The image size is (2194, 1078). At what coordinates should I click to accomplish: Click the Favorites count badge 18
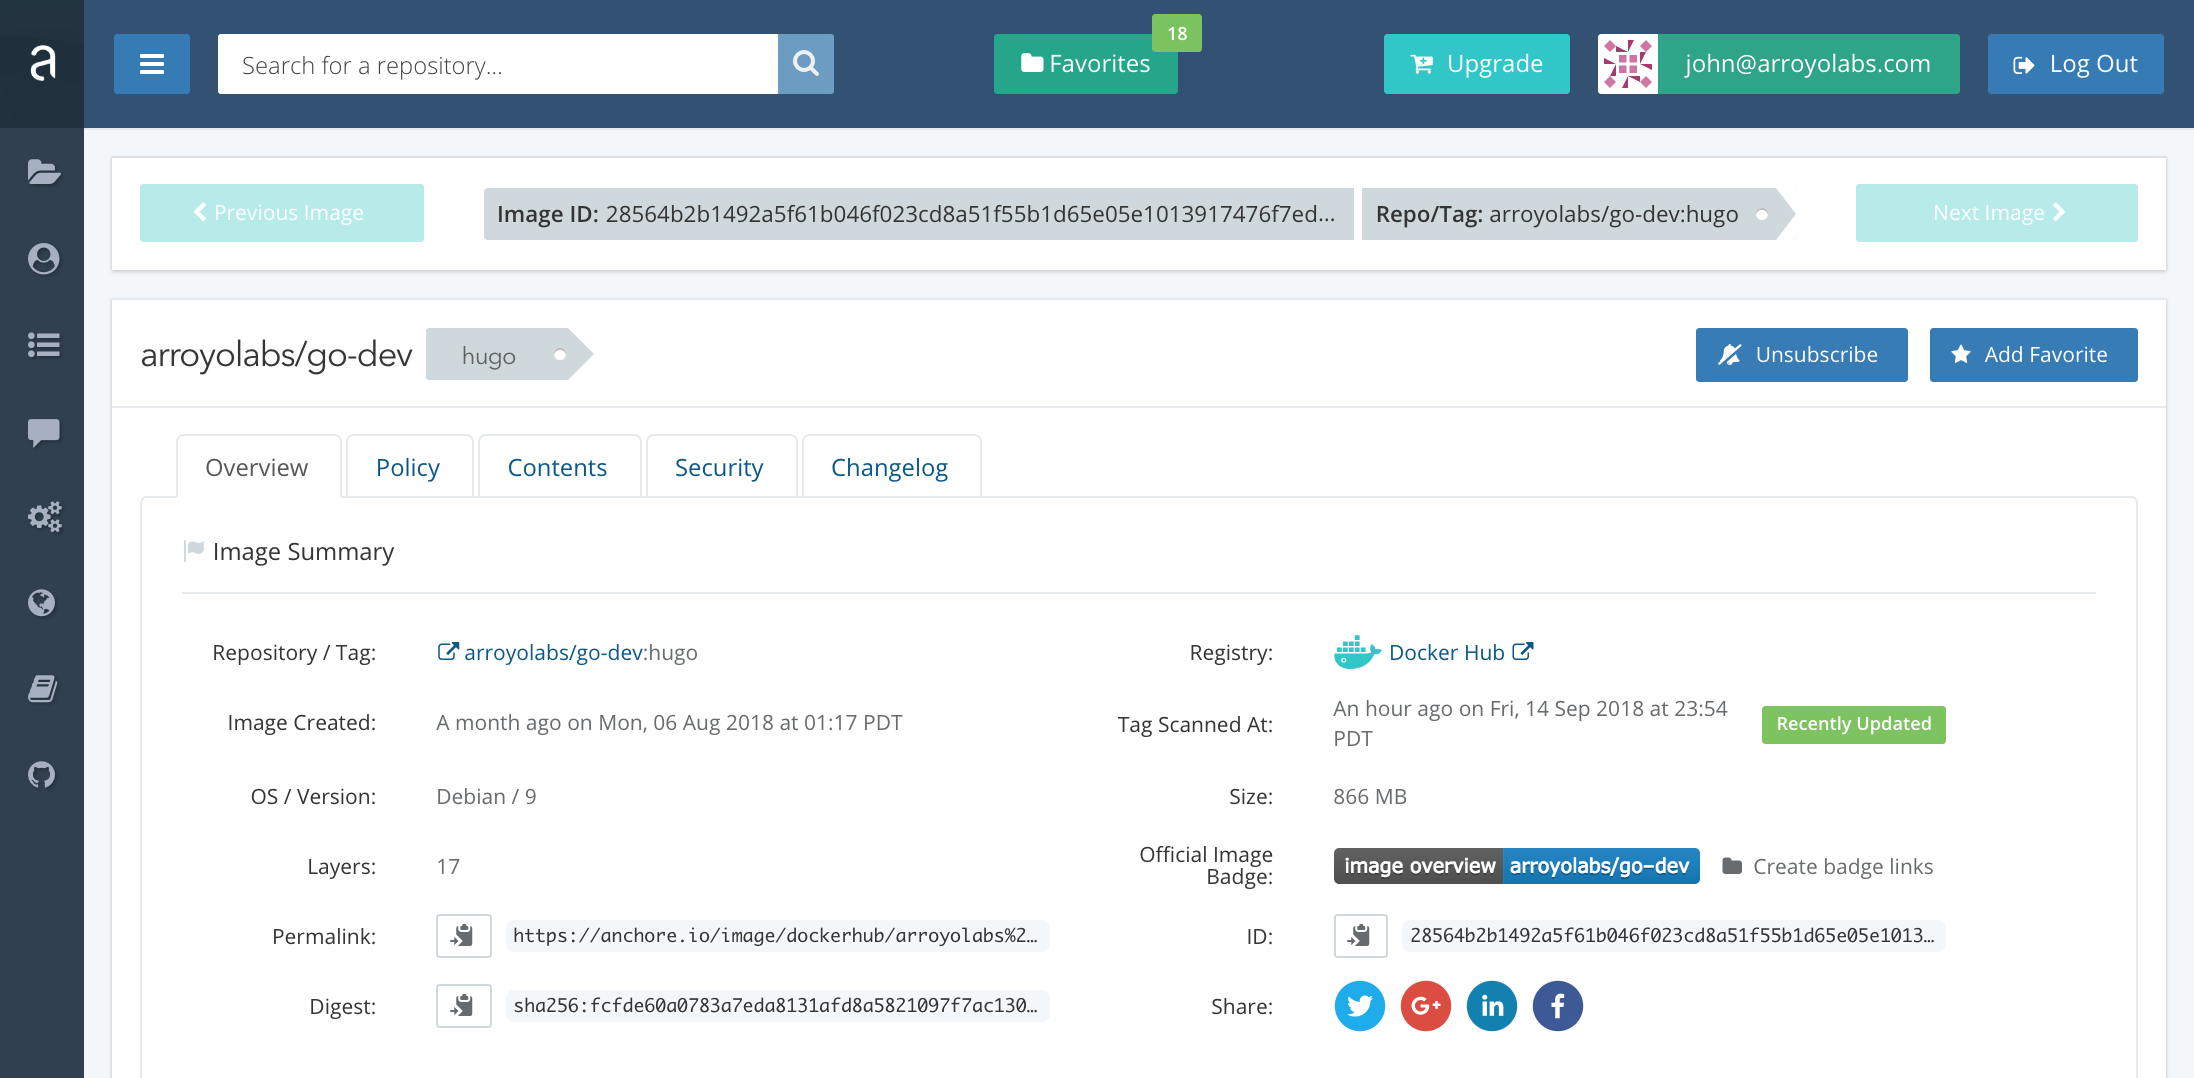(x=1177, y=33)
